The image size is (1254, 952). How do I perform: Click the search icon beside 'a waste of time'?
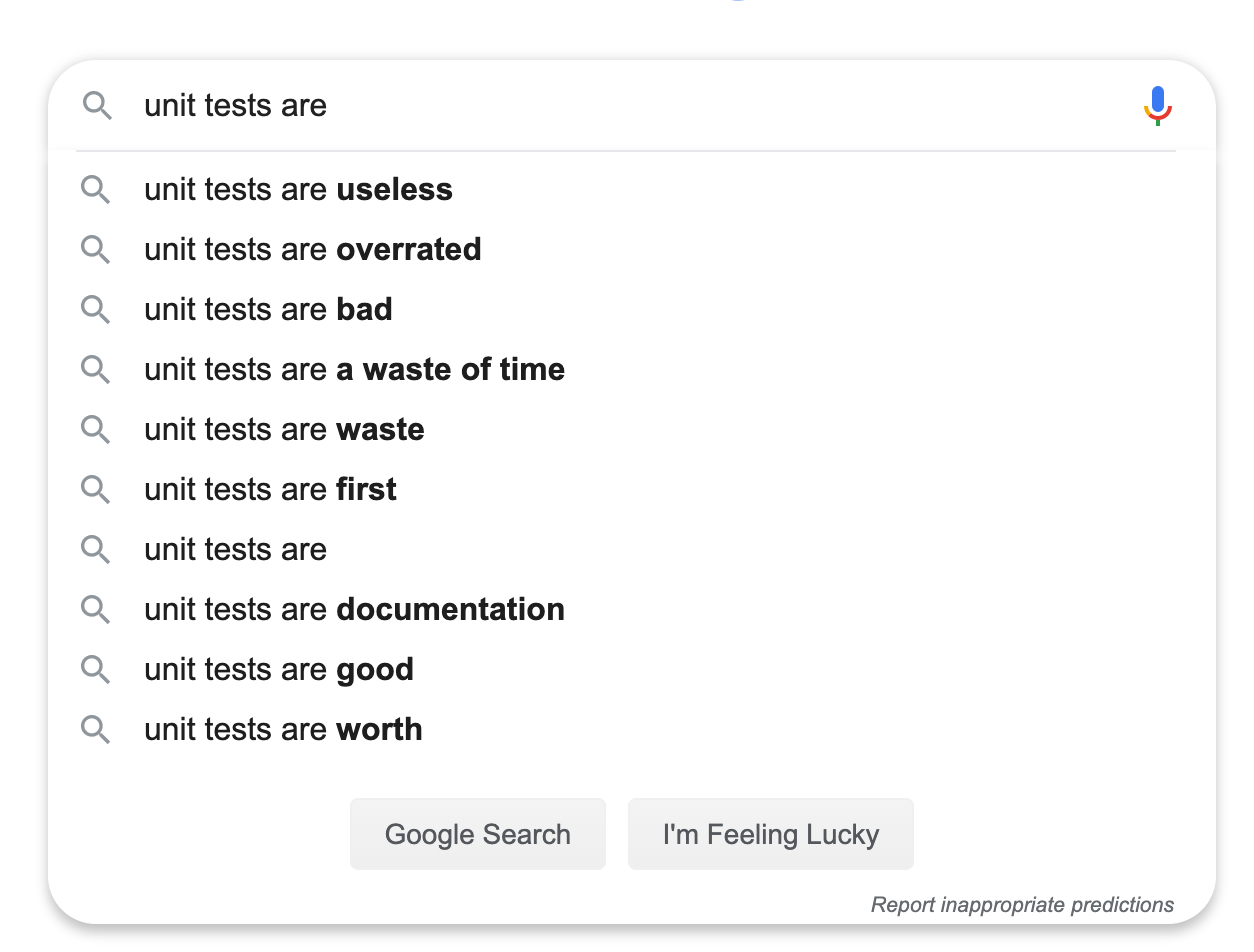[96, 369]
